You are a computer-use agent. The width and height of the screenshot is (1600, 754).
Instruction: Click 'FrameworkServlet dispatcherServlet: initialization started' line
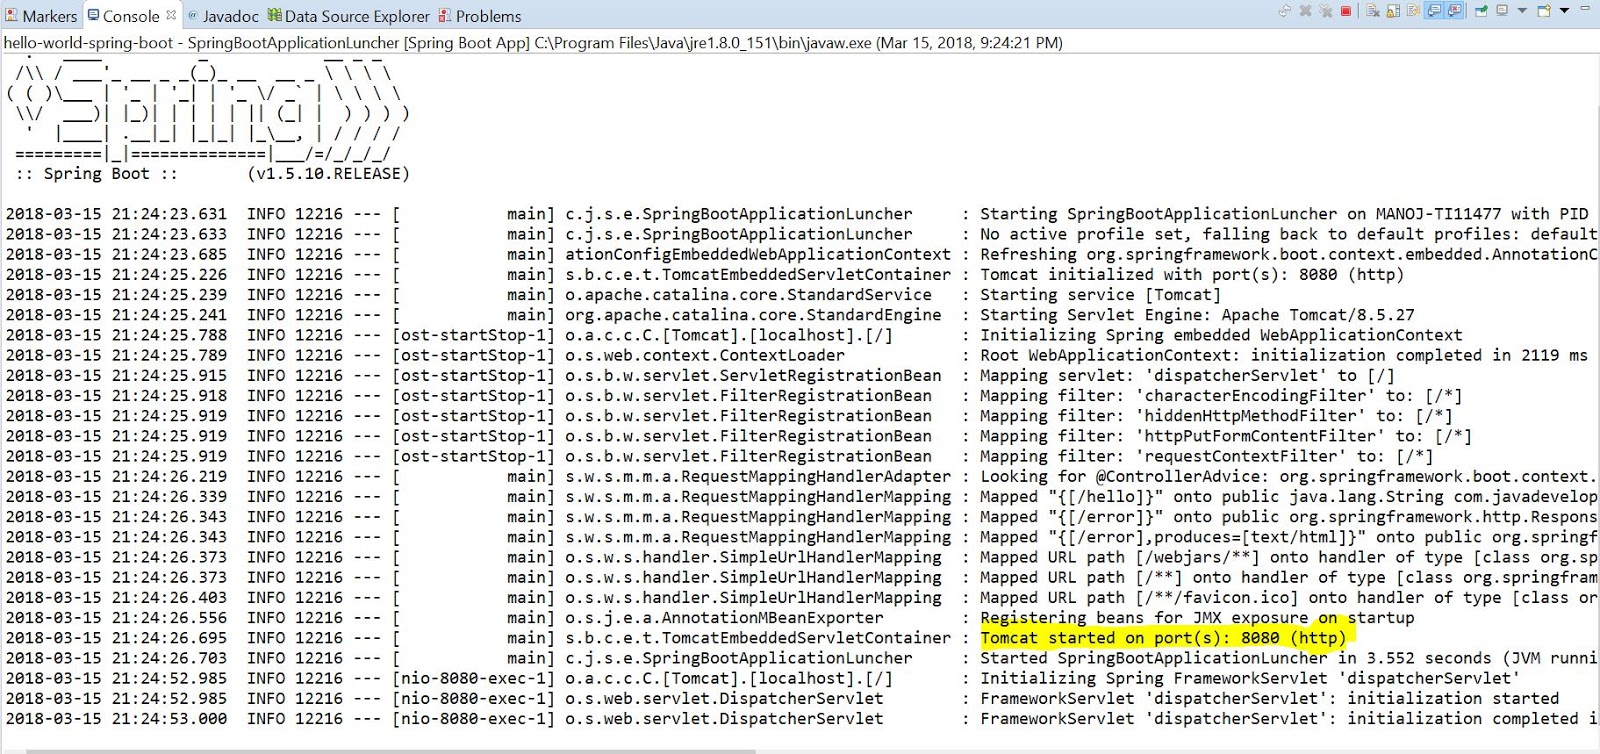[1269, 698]
